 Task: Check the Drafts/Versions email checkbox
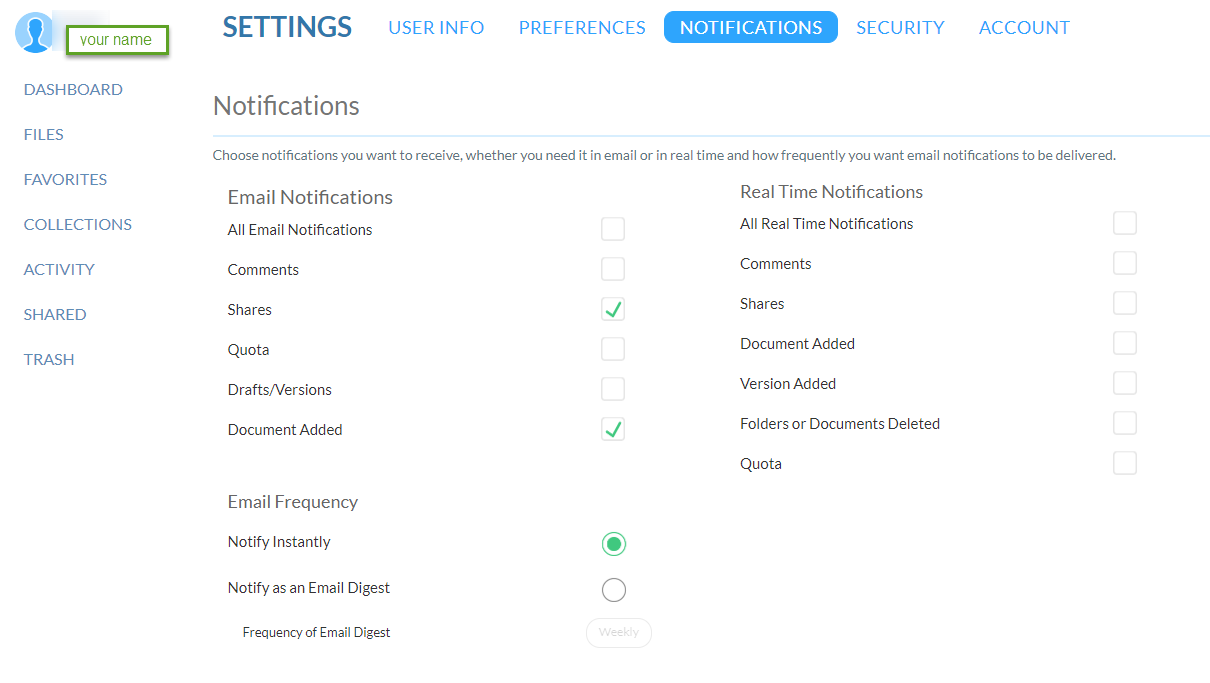pyautogui.click(x=613, y=389)
